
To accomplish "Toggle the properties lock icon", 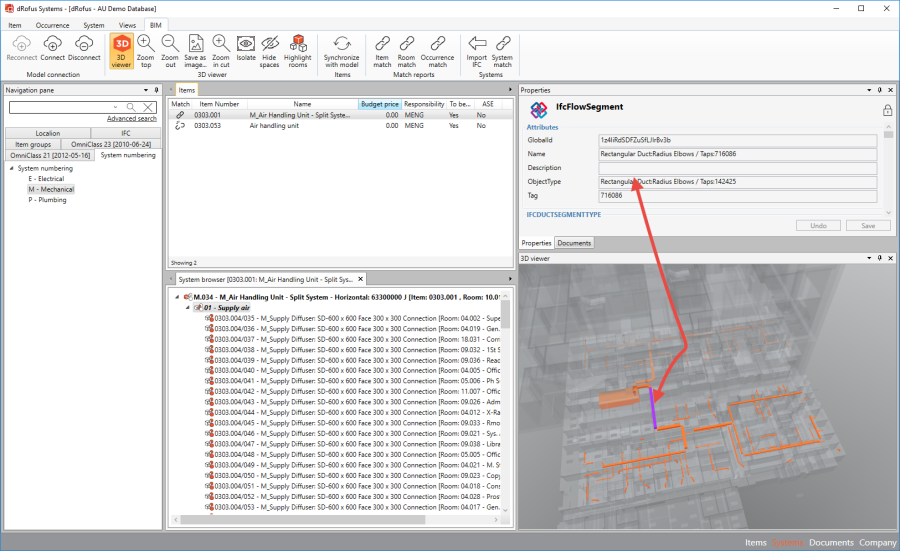I will pos(887,111).
